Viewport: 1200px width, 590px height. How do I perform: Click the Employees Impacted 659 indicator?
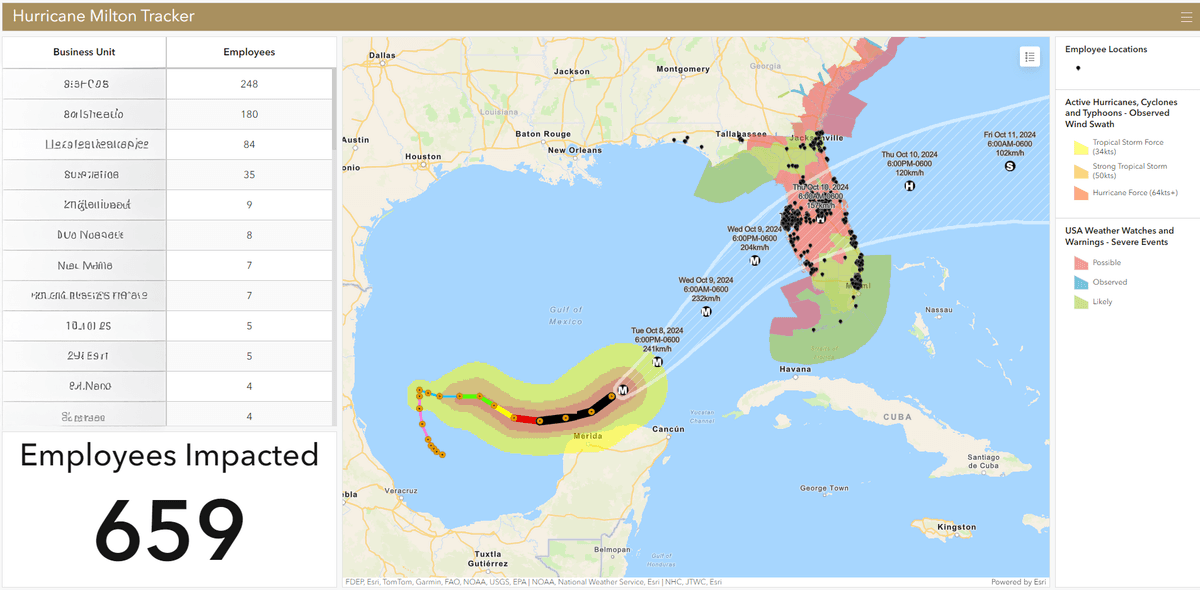(169, 508)
